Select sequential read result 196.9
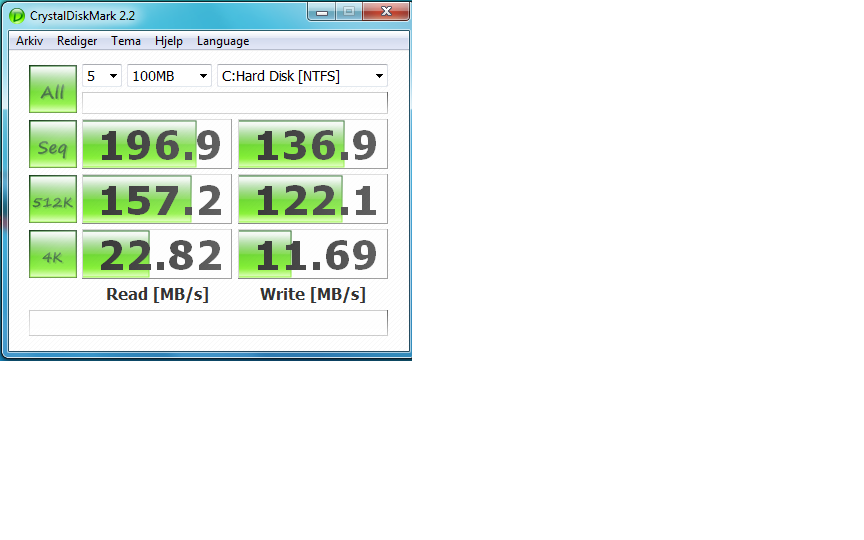The width and height of the screenshot is (864, 540). [x=157, y=144]
